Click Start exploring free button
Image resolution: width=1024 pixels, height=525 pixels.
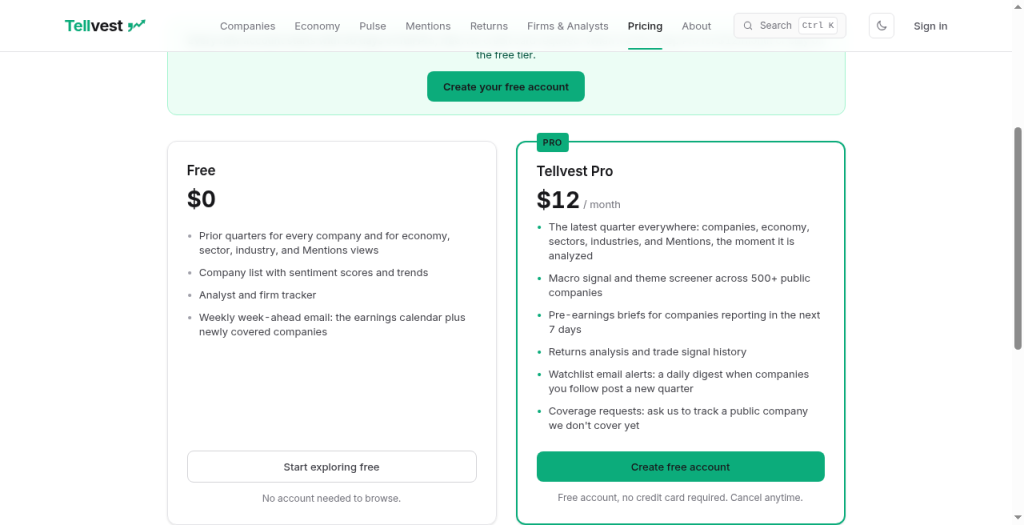click(x=332, y=467)
